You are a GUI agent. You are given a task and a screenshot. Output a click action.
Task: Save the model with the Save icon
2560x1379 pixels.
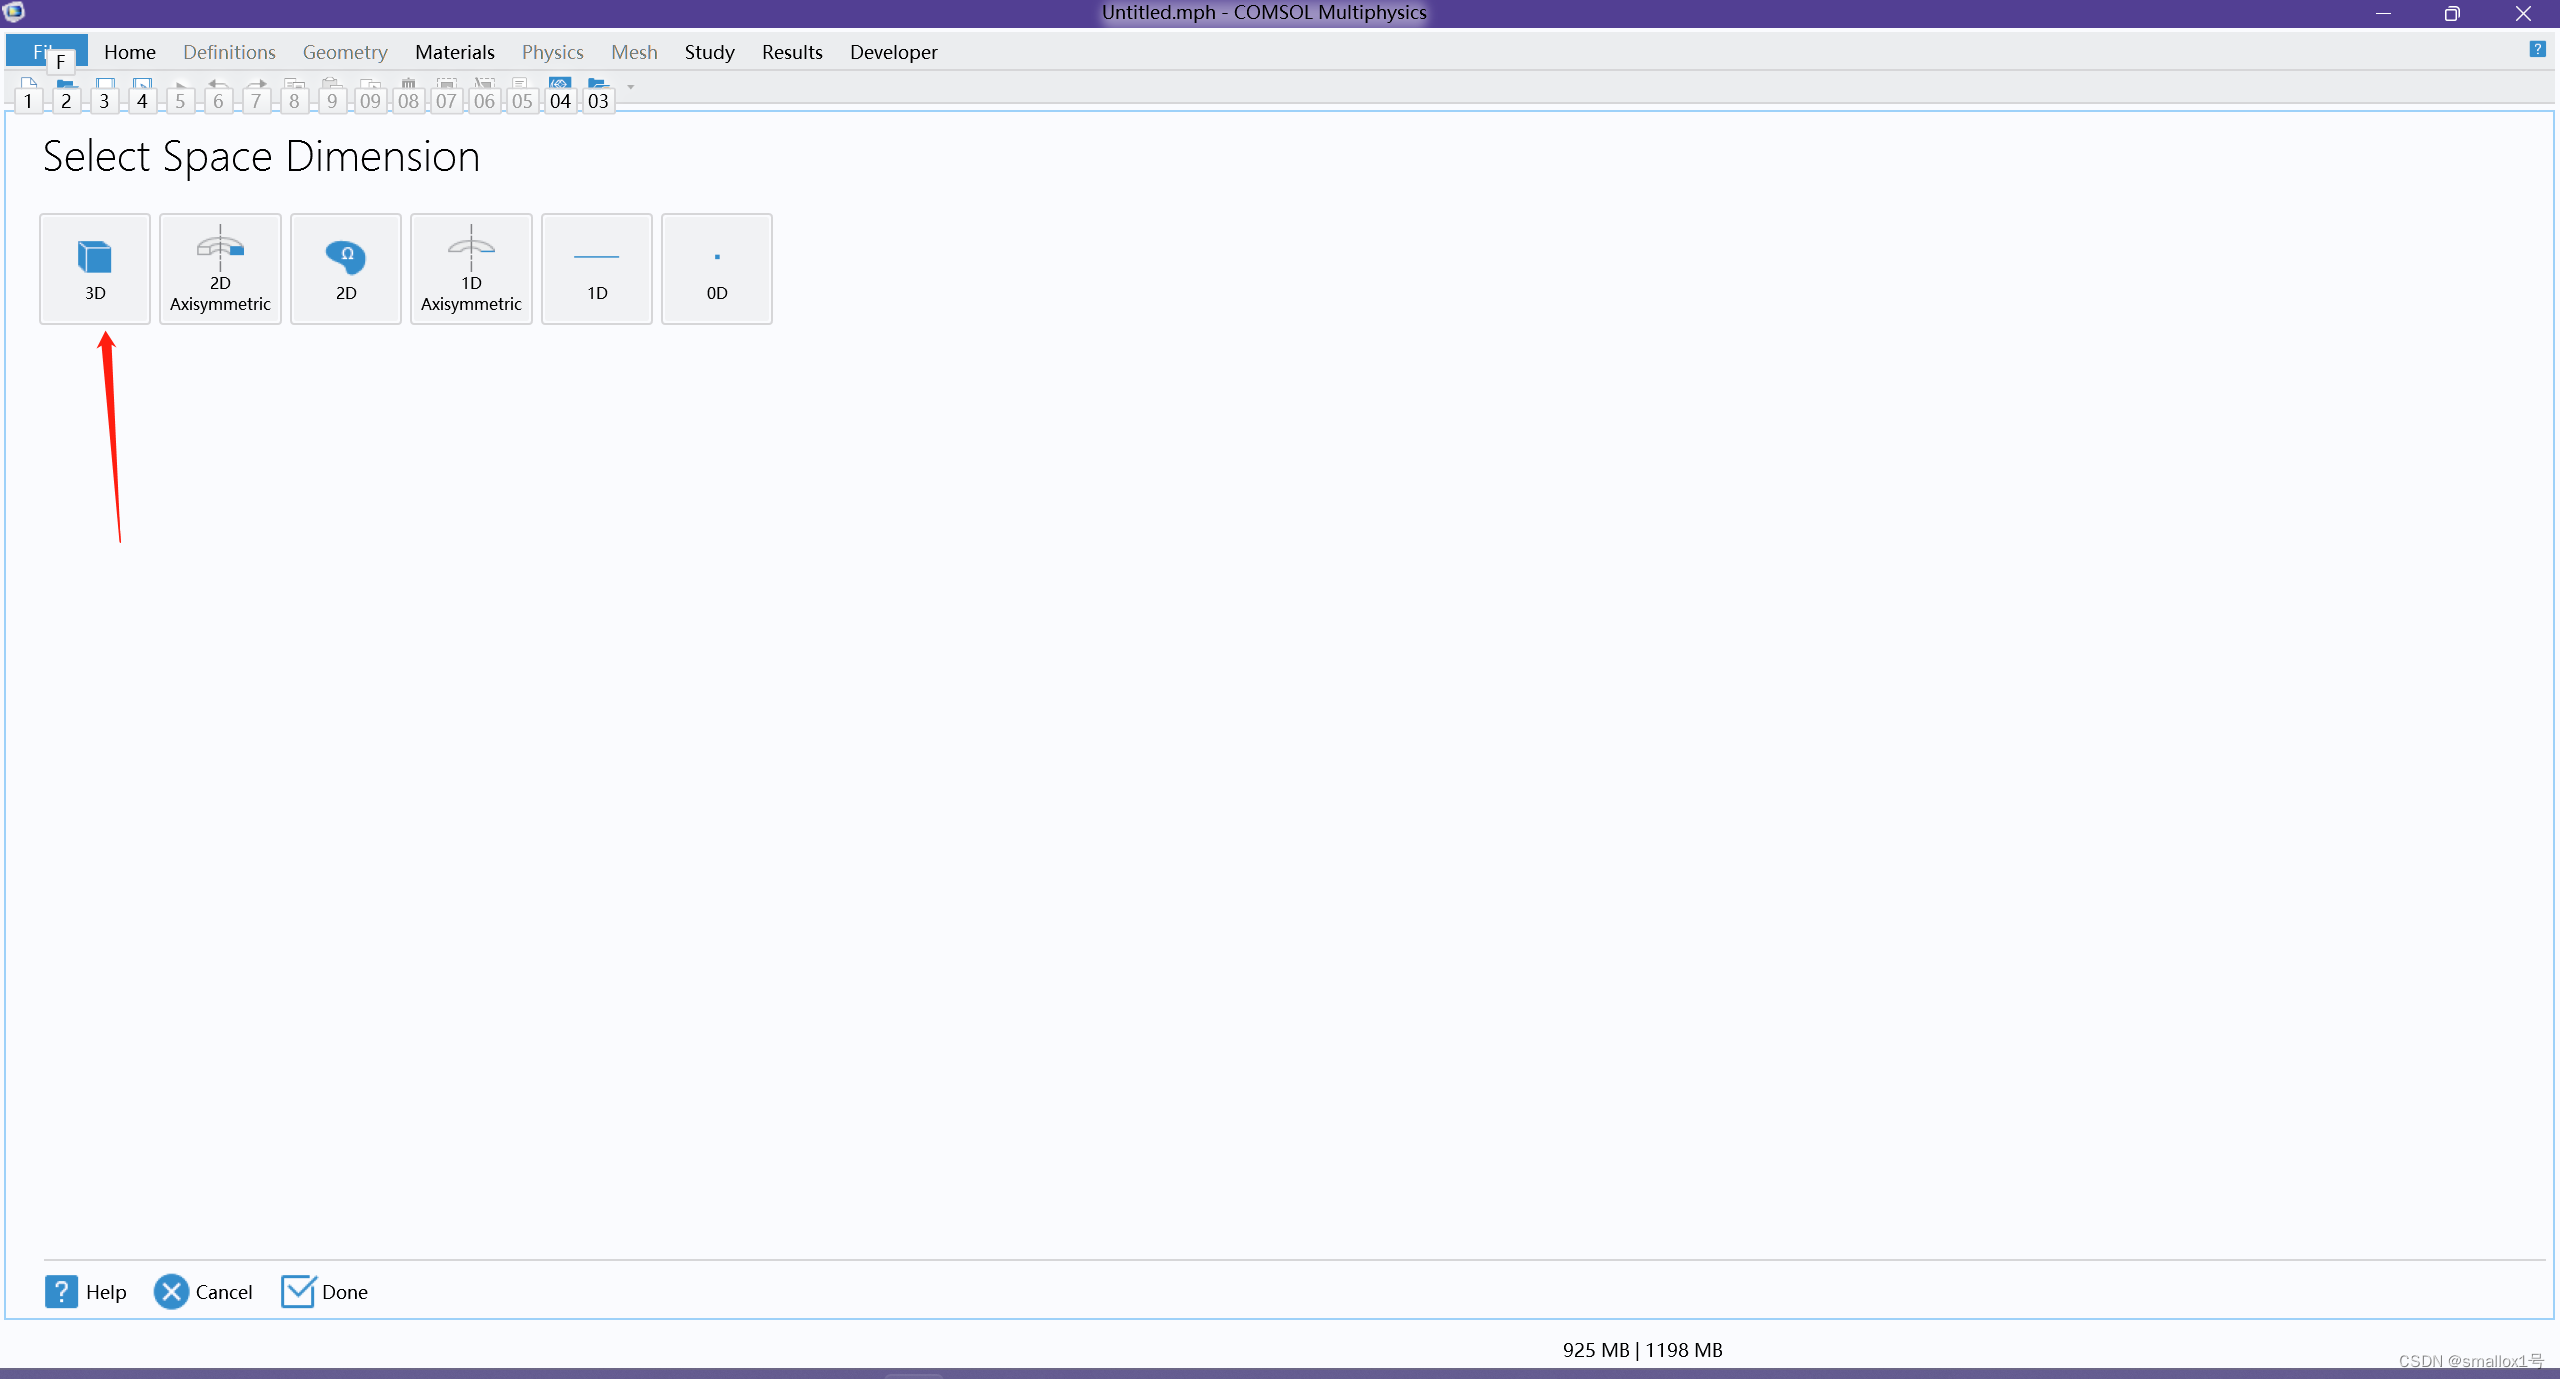pyautogui.click(x=104, y=83)
